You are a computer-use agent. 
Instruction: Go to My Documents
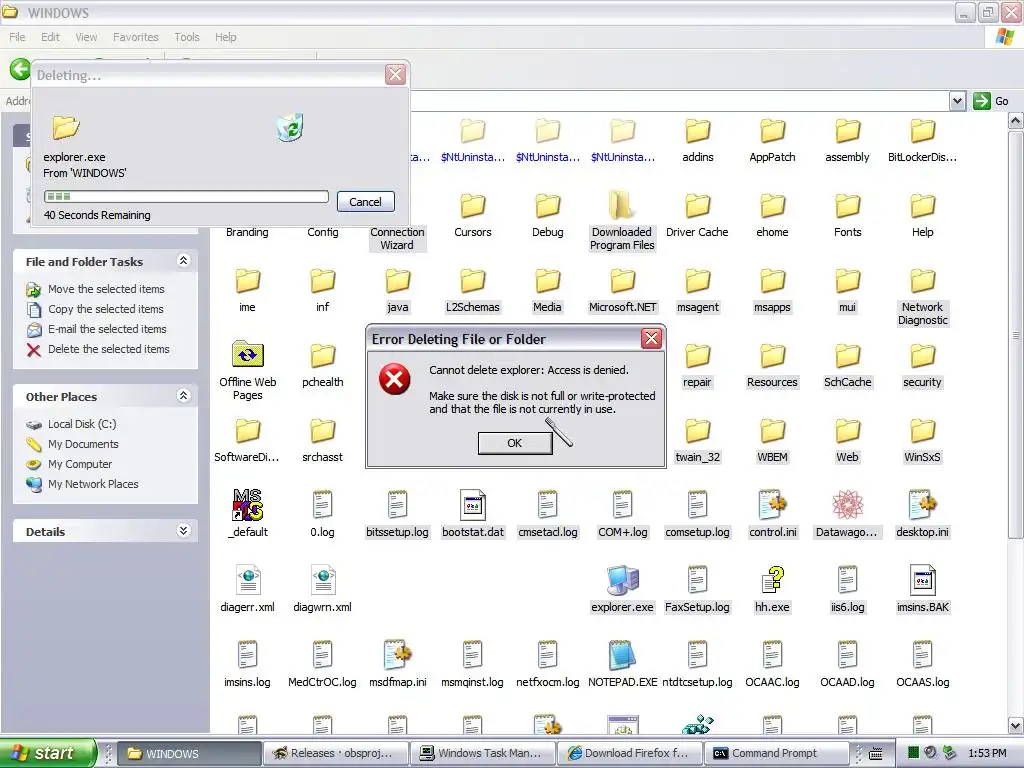[83, 444]
